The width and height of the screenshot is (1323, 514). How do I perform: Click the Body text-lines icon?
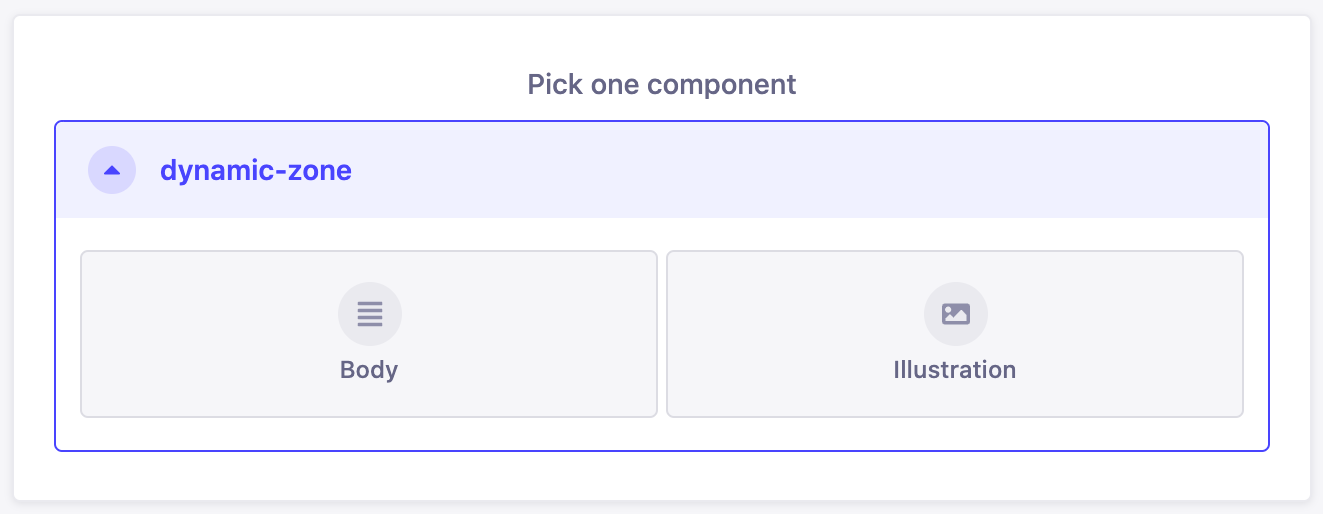(x=370, y=314)
